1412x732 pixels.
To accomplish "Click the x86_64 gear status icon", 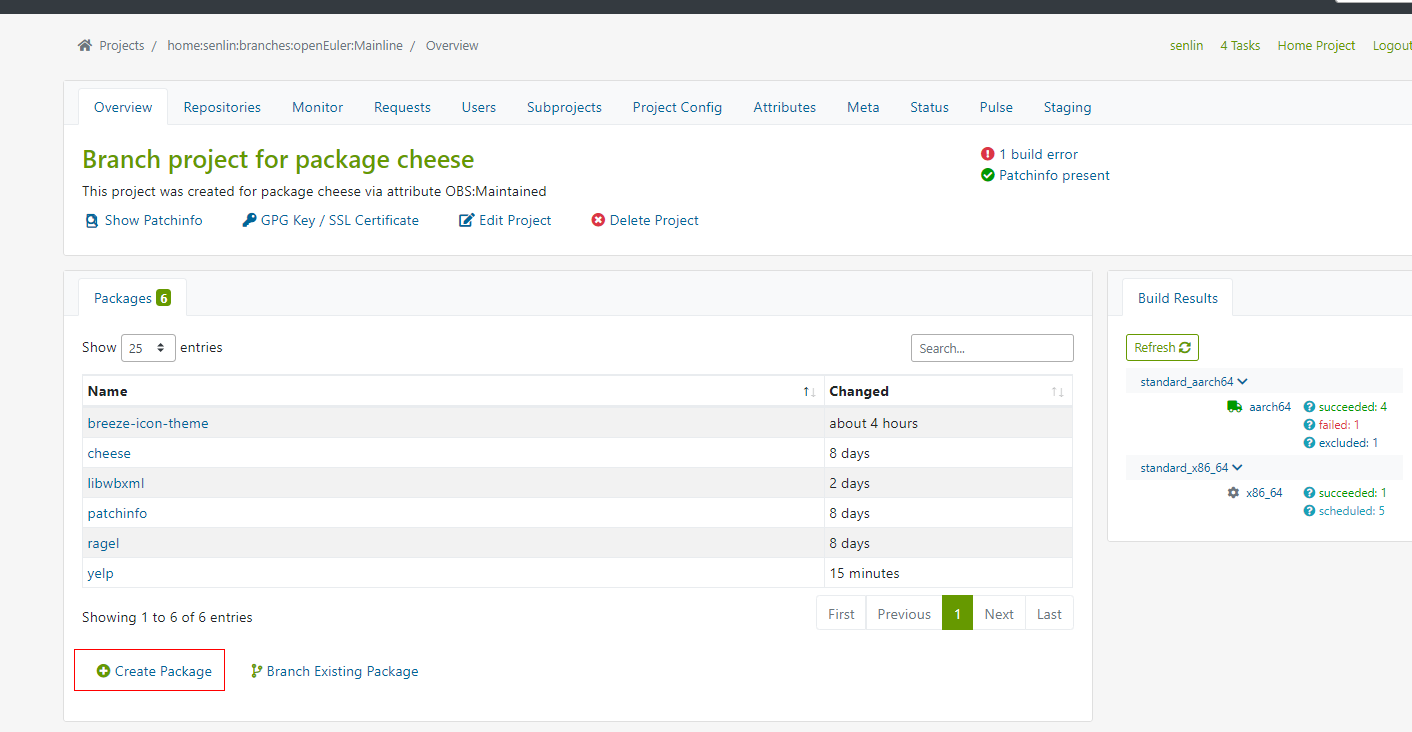I will click(x=1233, y=493).
